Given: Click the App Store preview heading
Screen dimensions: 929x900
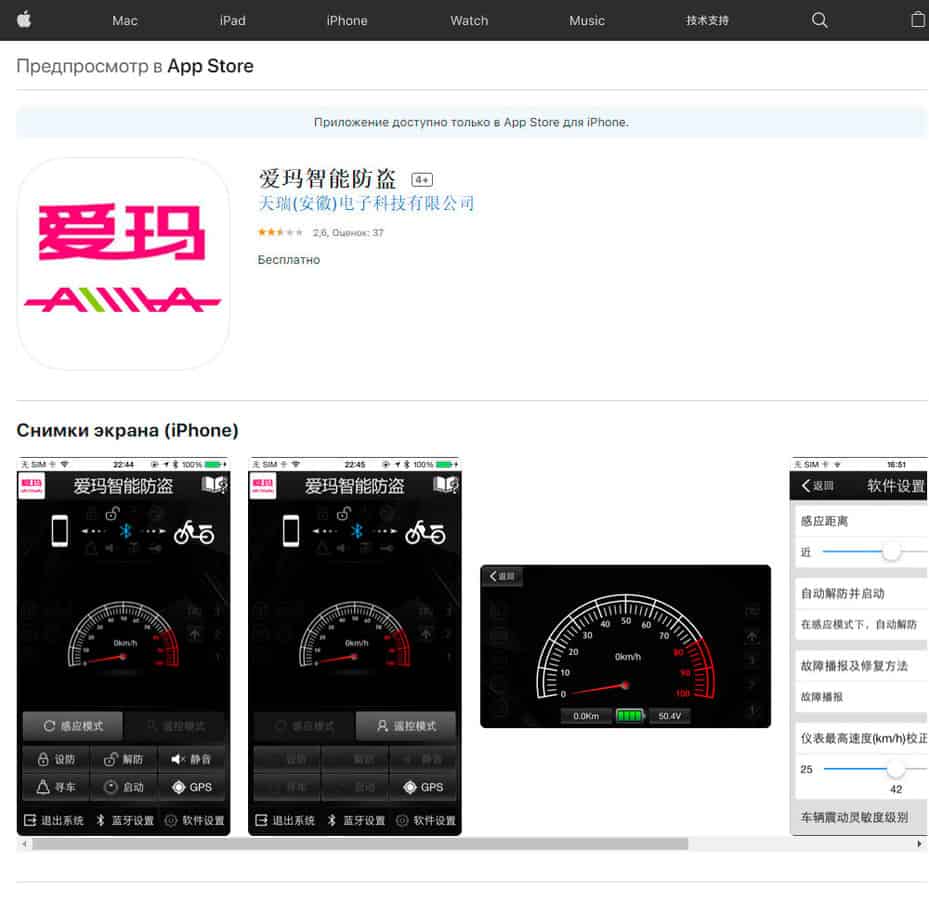Looking at the screenshot, I should click(x=135, y=66).
